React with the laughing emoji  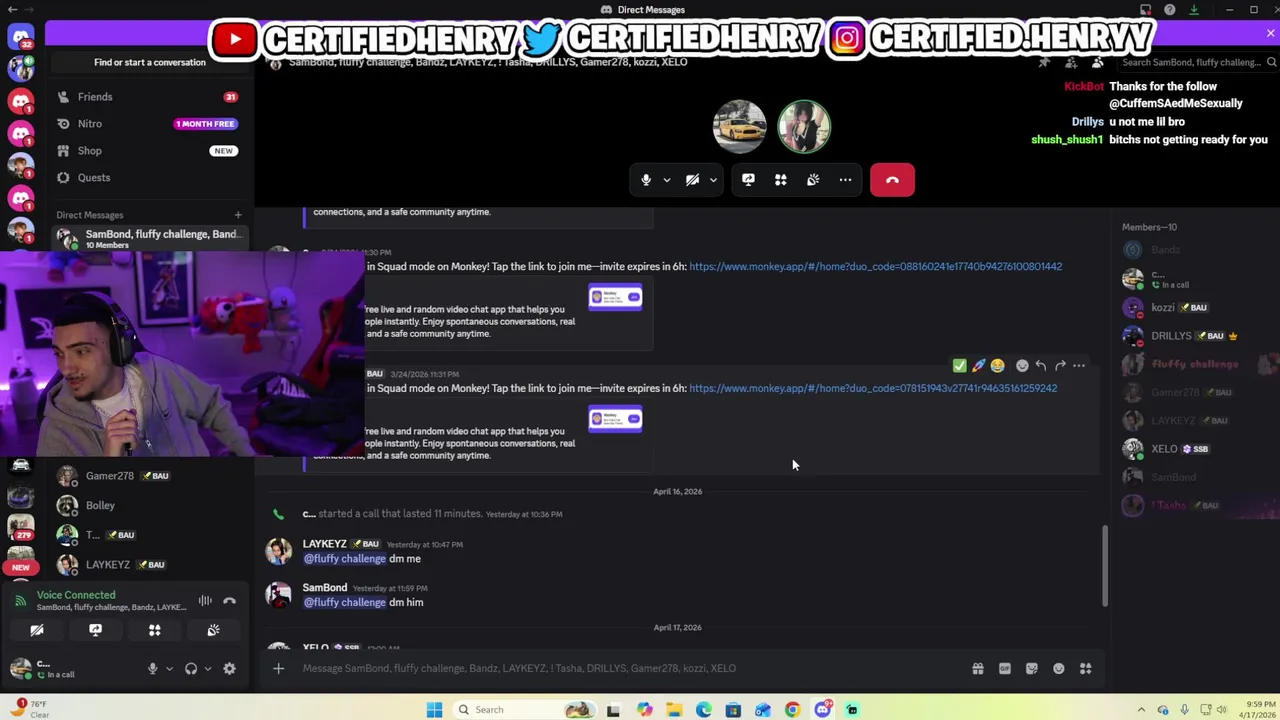(998, 366)
